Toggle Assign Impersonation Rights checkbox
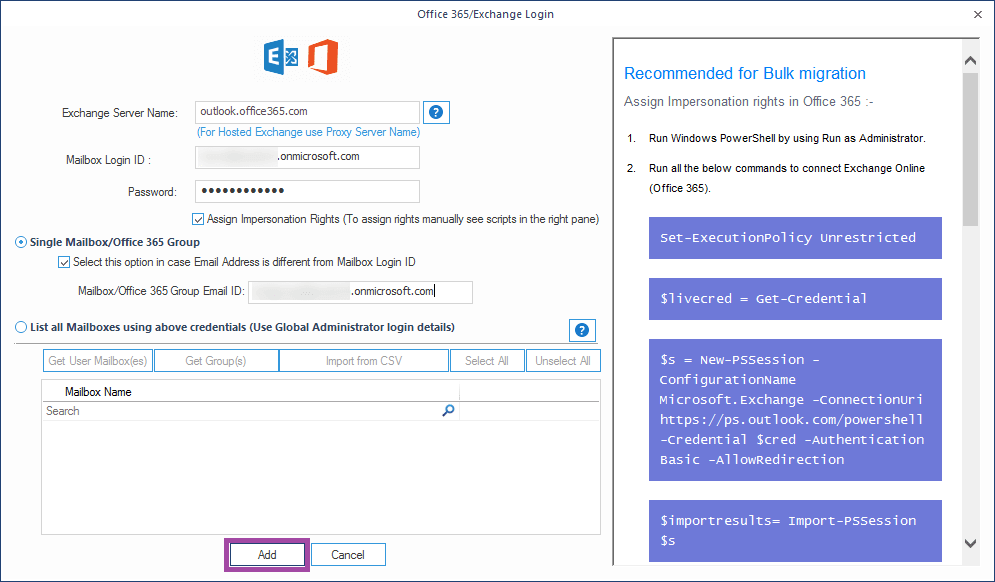Viewport: 995px width, 582px height. (197, 219)
